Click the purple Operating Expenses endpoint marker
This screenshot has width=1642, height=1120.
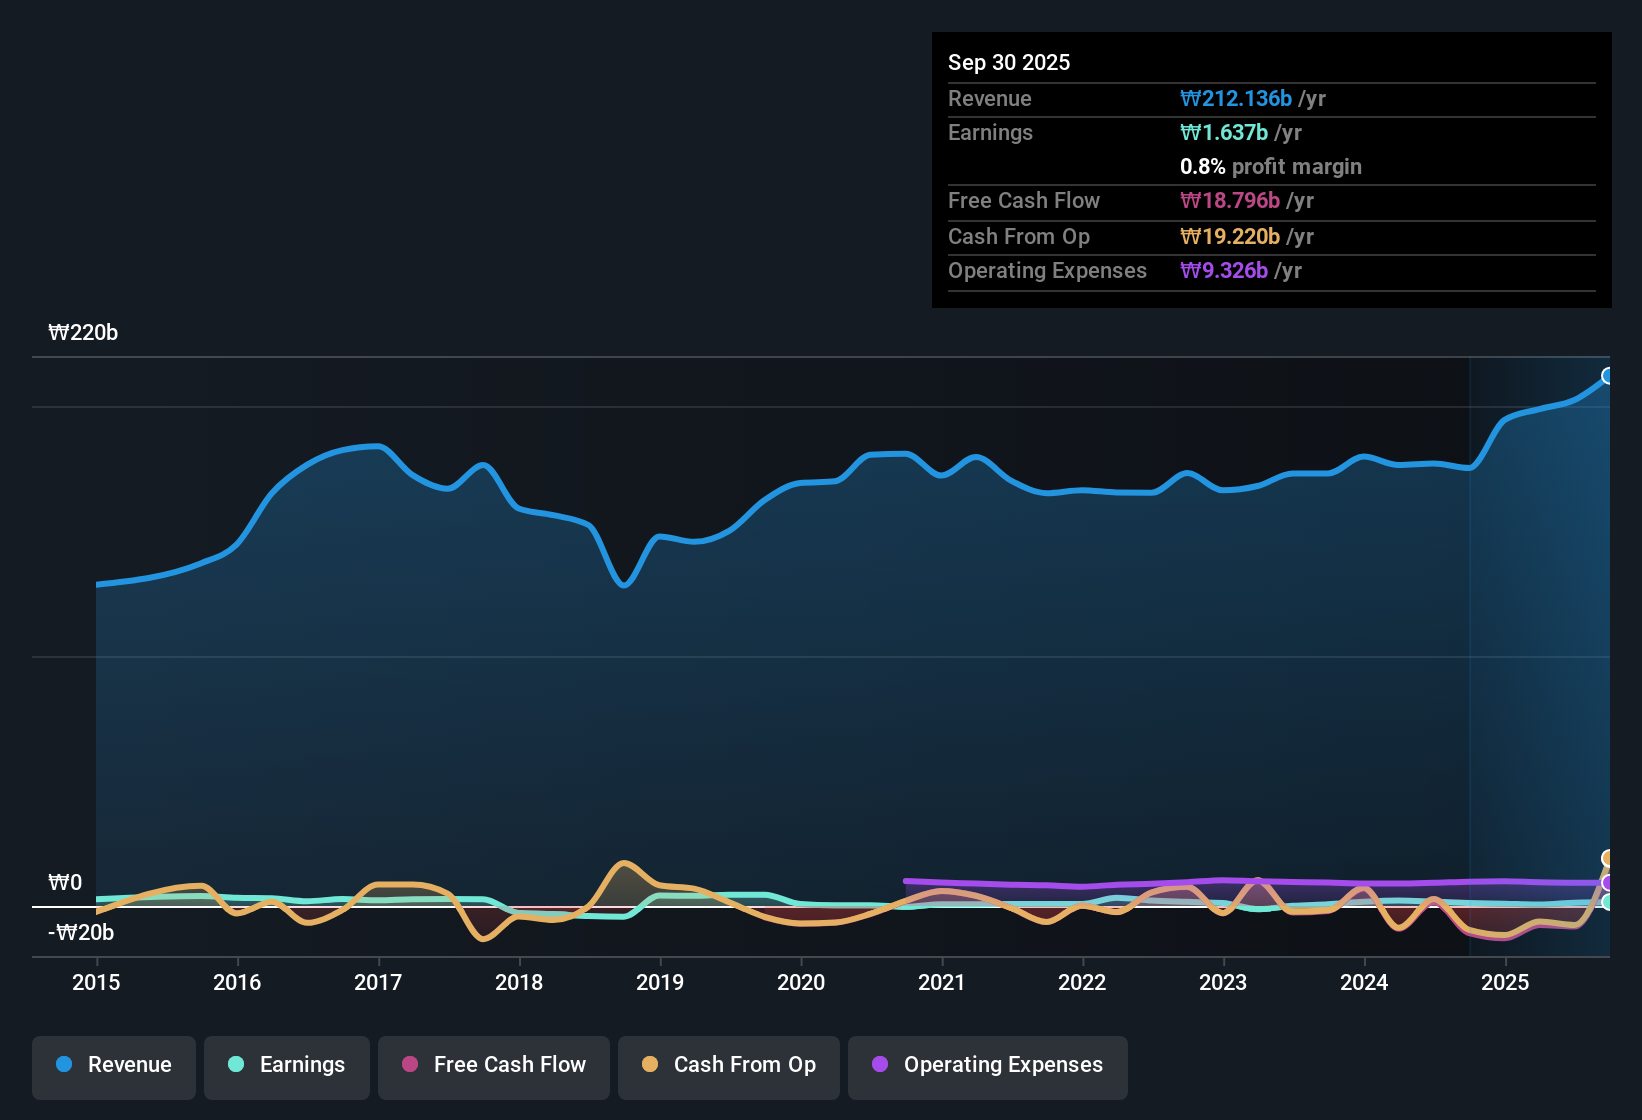[1606, 881]
